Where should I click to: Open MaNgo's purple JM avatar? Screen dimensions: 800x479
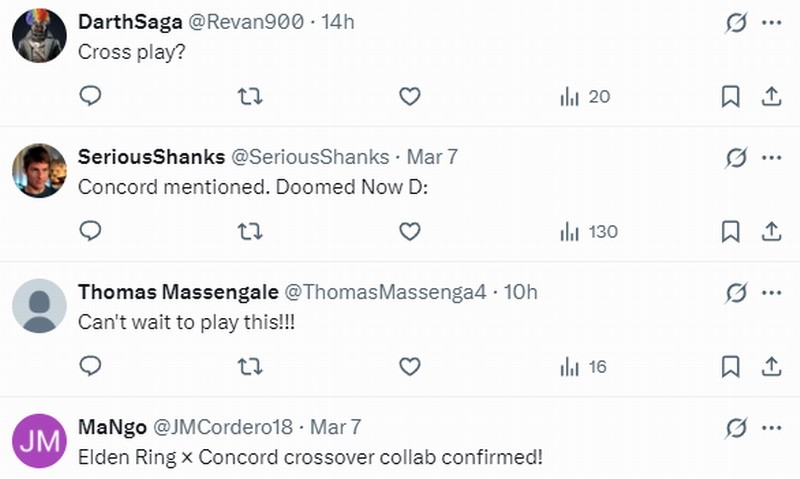39,441
